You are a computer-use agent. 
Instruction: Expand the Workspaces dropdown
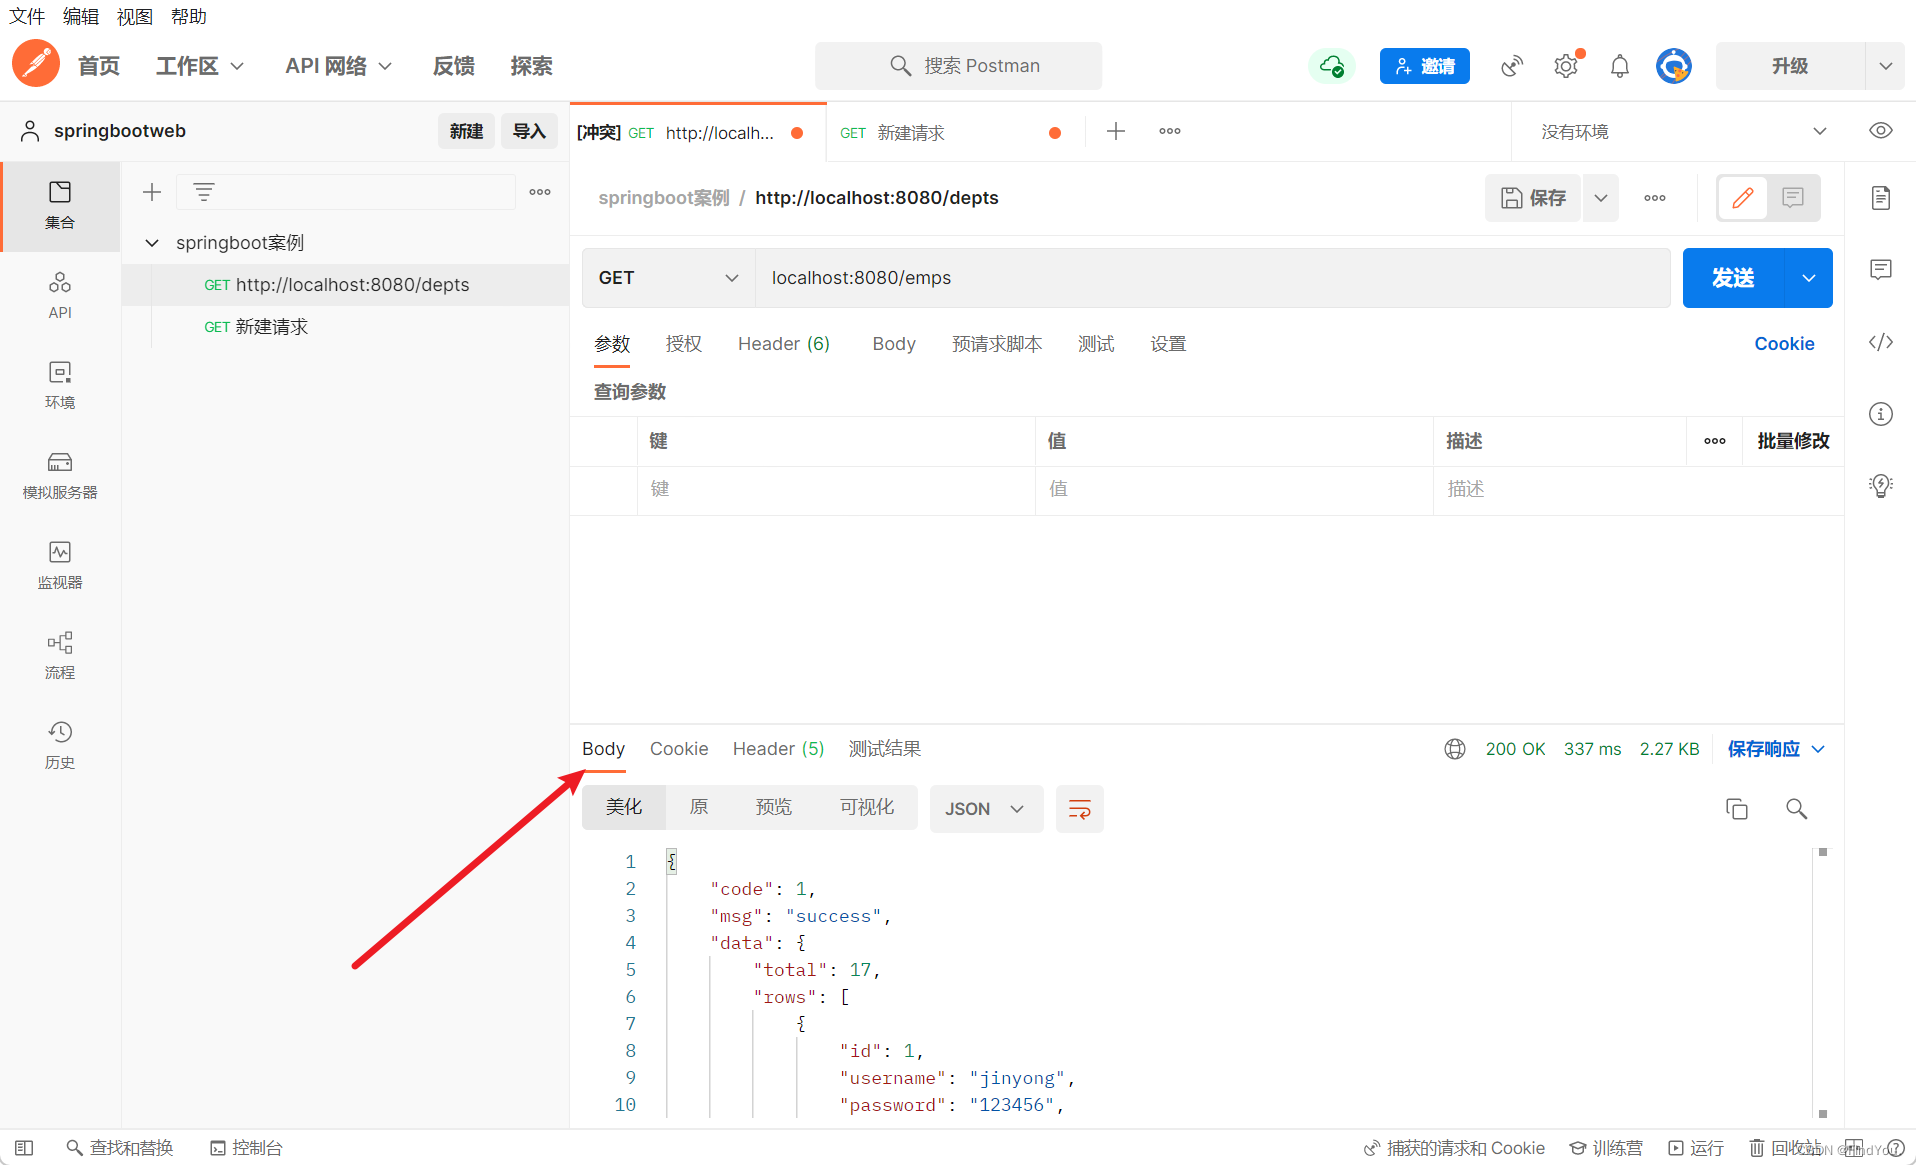point(199,66)
